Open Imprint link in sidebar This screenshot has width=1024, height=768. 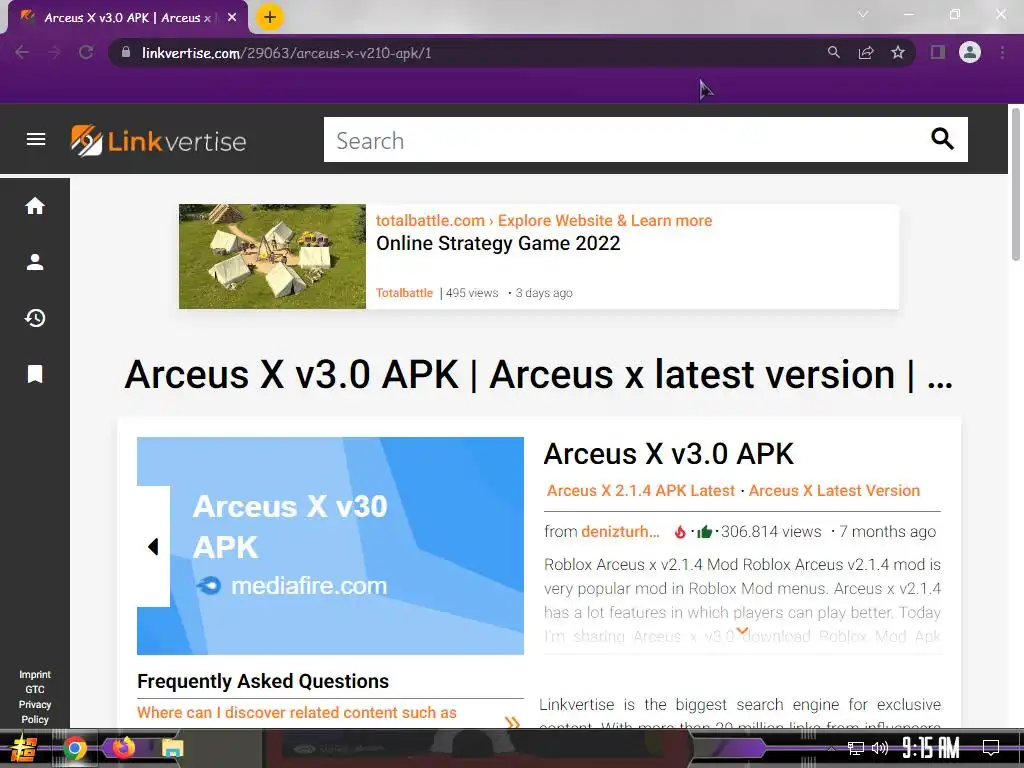[35, 675]
